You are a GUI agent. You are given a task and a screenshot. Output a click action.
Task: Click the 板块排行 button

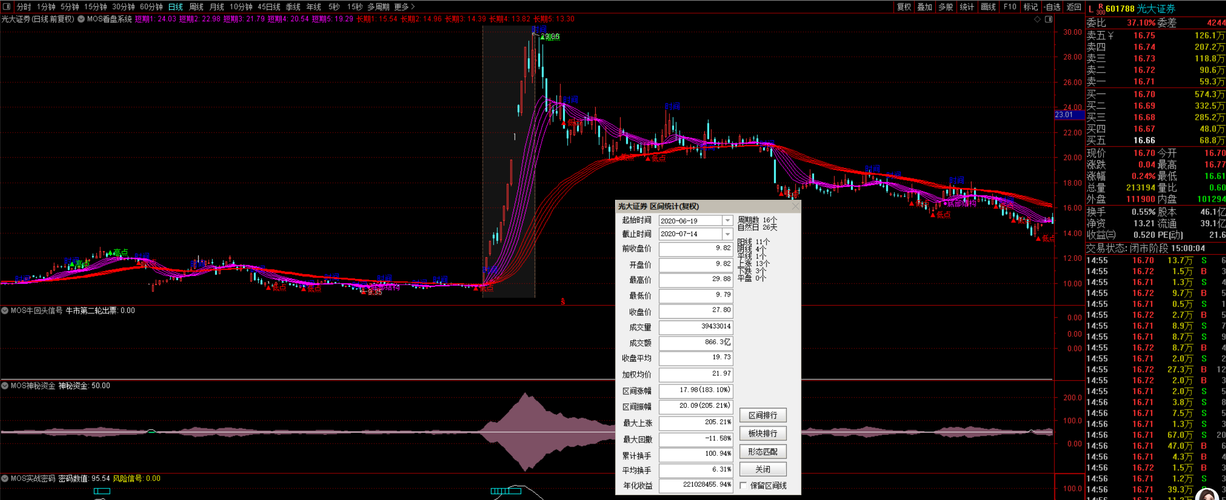[x=763, y=433]
